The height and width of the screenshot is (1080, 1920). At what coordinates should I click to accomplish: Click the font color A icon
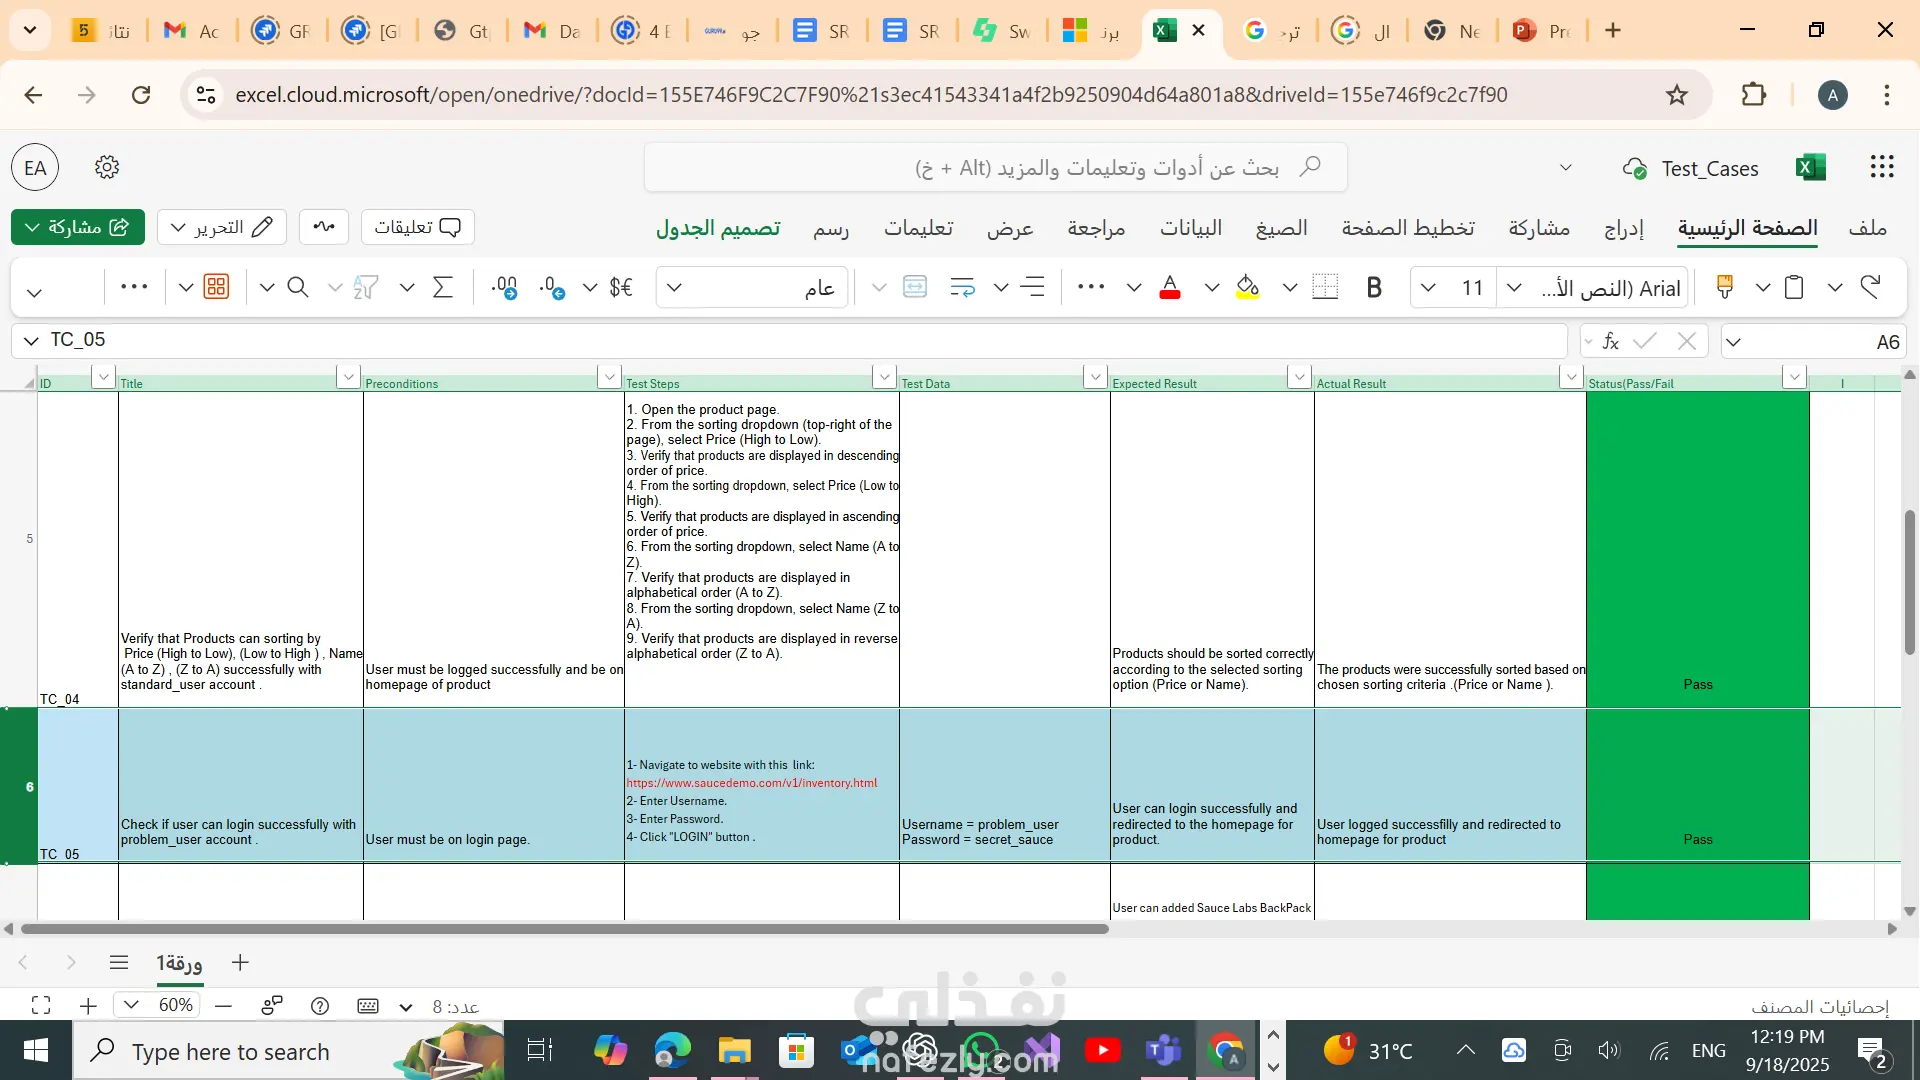tap(1169, 288)
